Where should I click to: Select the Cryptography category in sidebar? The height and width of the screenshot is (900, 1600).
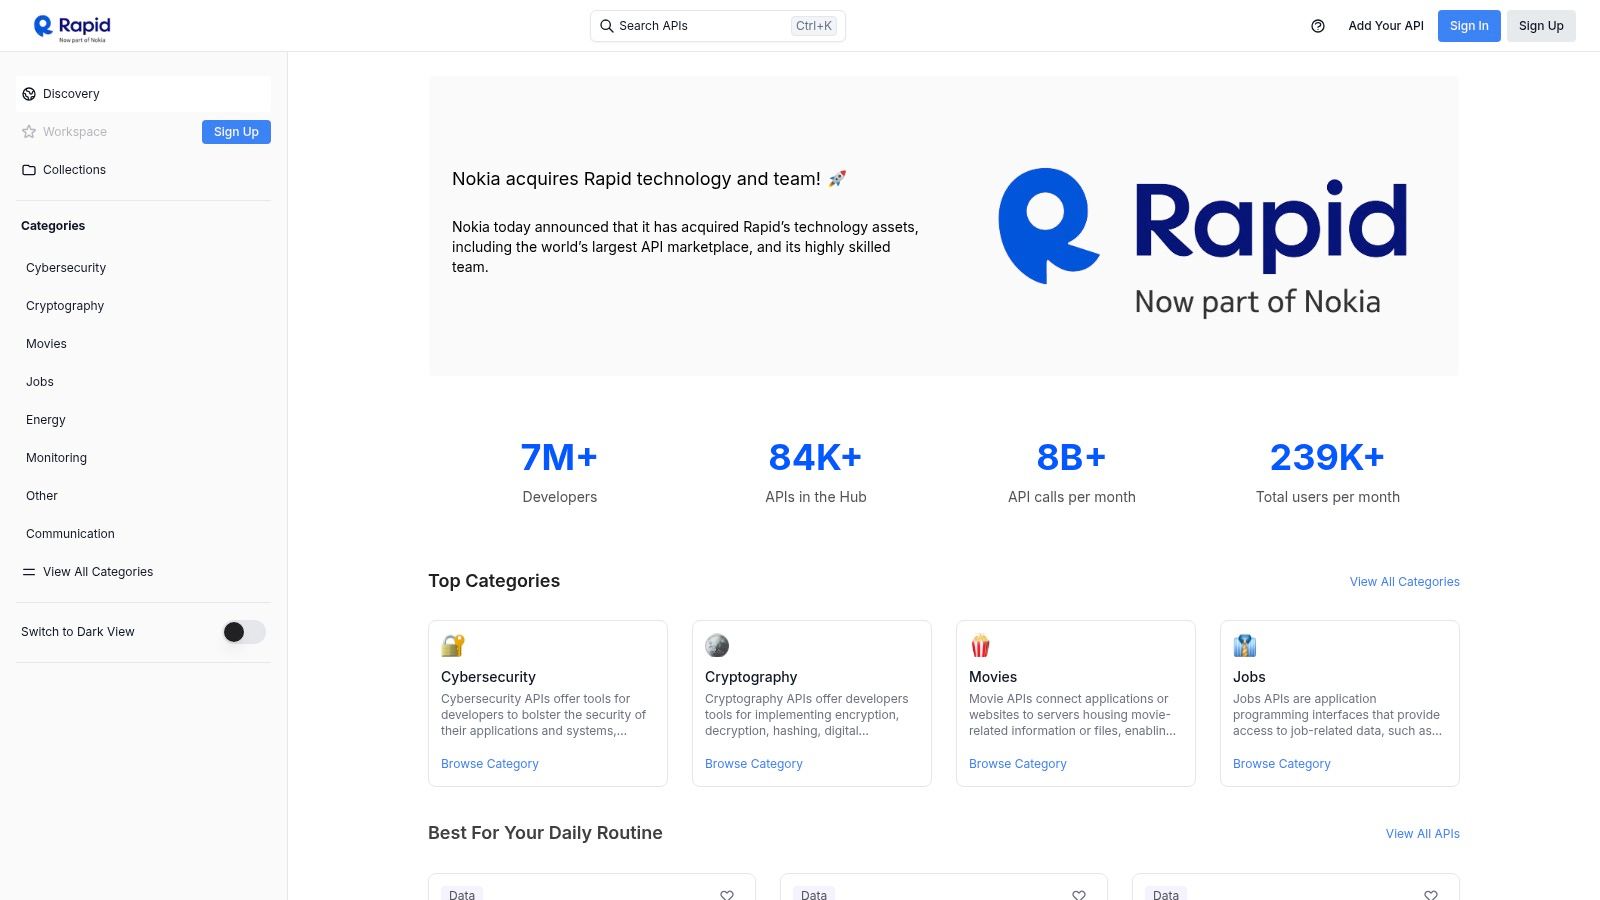coord(64,305)
